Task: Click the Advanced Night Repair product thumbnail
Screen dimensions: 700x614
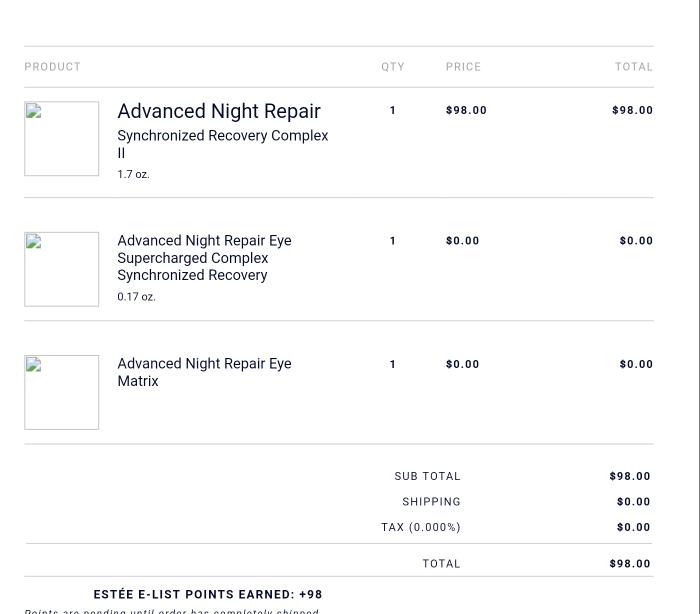Action: [61, 138]
